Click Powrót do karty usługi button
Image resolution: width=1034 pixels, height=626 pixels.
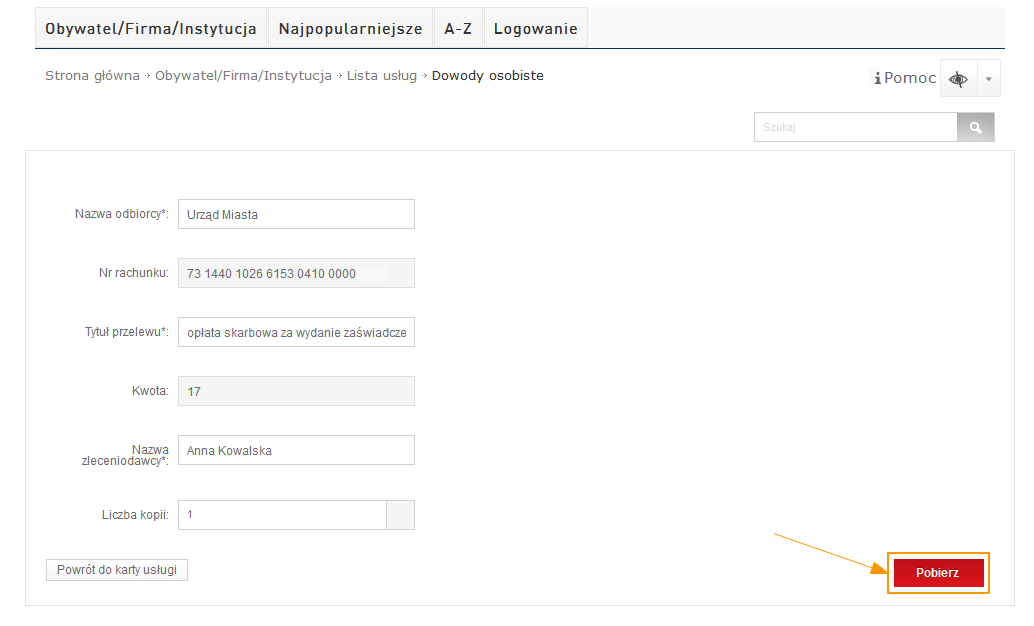(116, 570)
